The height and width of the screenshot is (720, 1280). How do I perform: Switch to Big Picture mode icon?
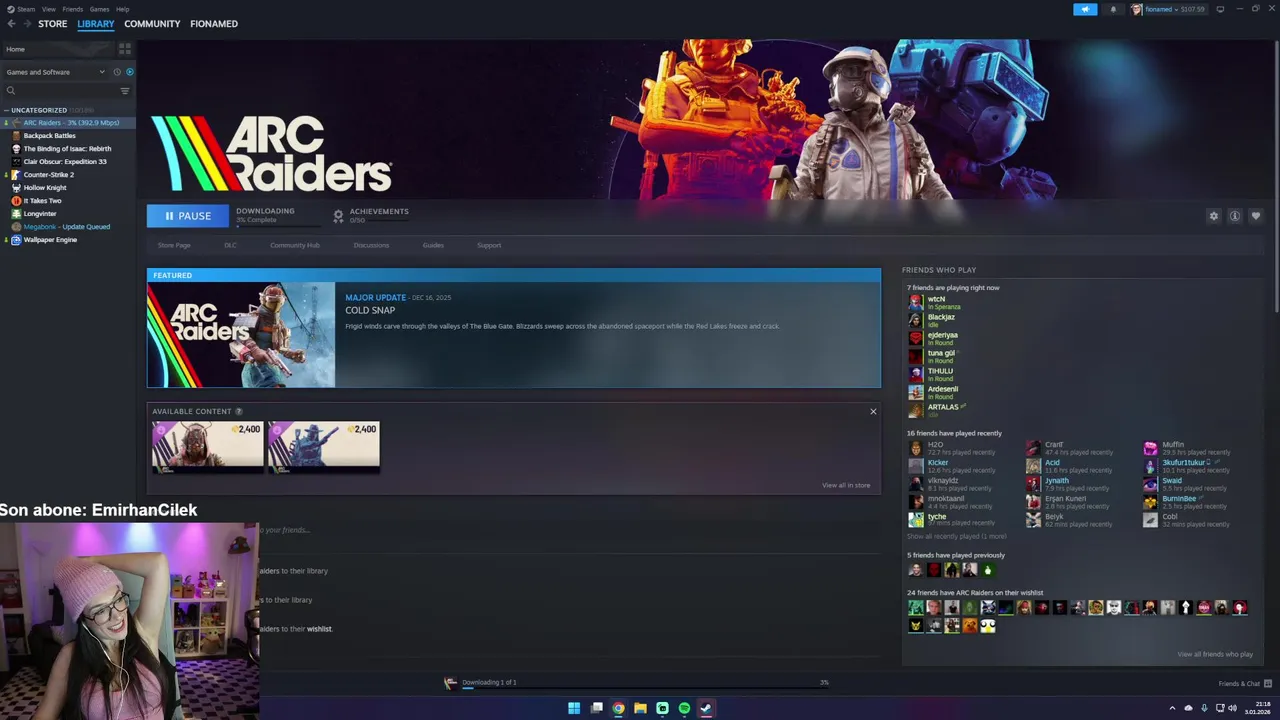click(x=1220, y=9)
